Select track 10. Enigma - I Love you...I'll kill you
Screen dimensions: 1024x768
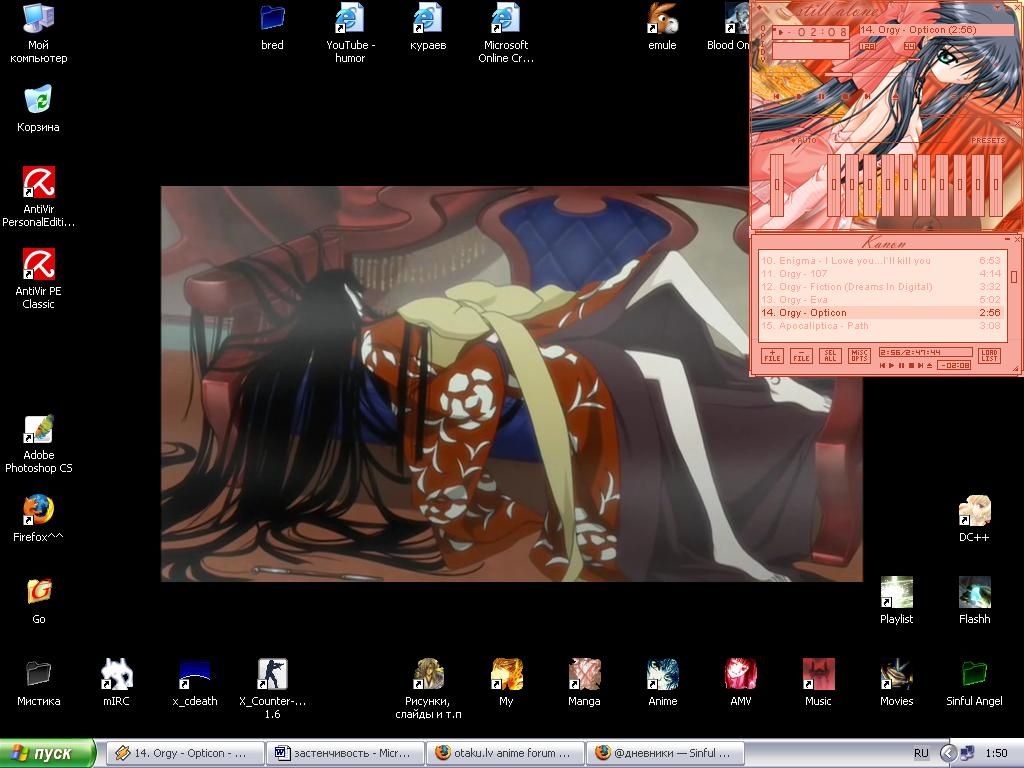(x=880, y=261)
